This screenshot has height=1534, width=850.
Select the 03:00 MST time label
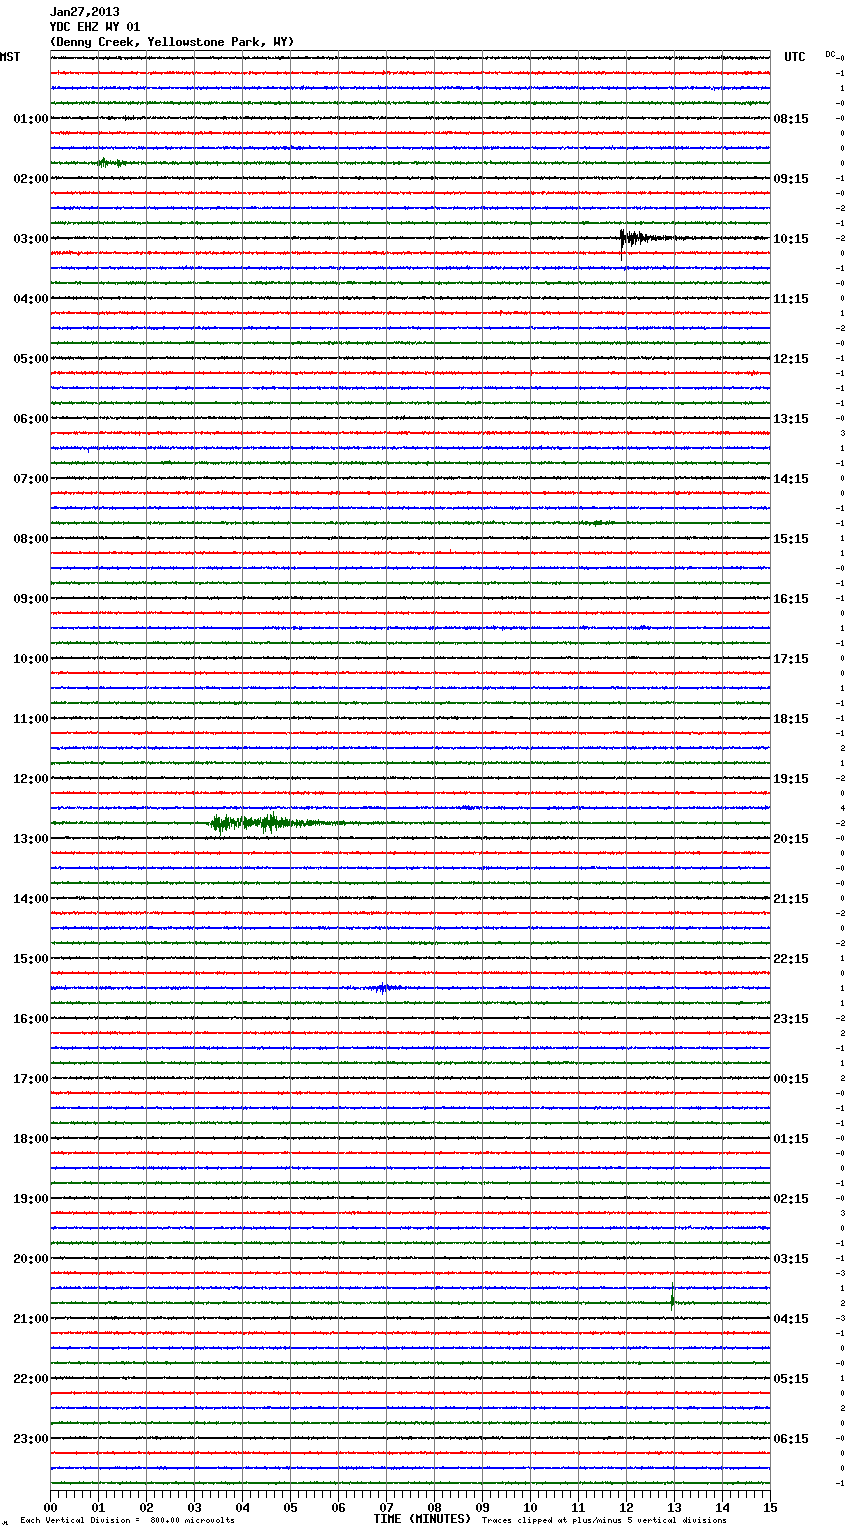click(x=31, y=239)
